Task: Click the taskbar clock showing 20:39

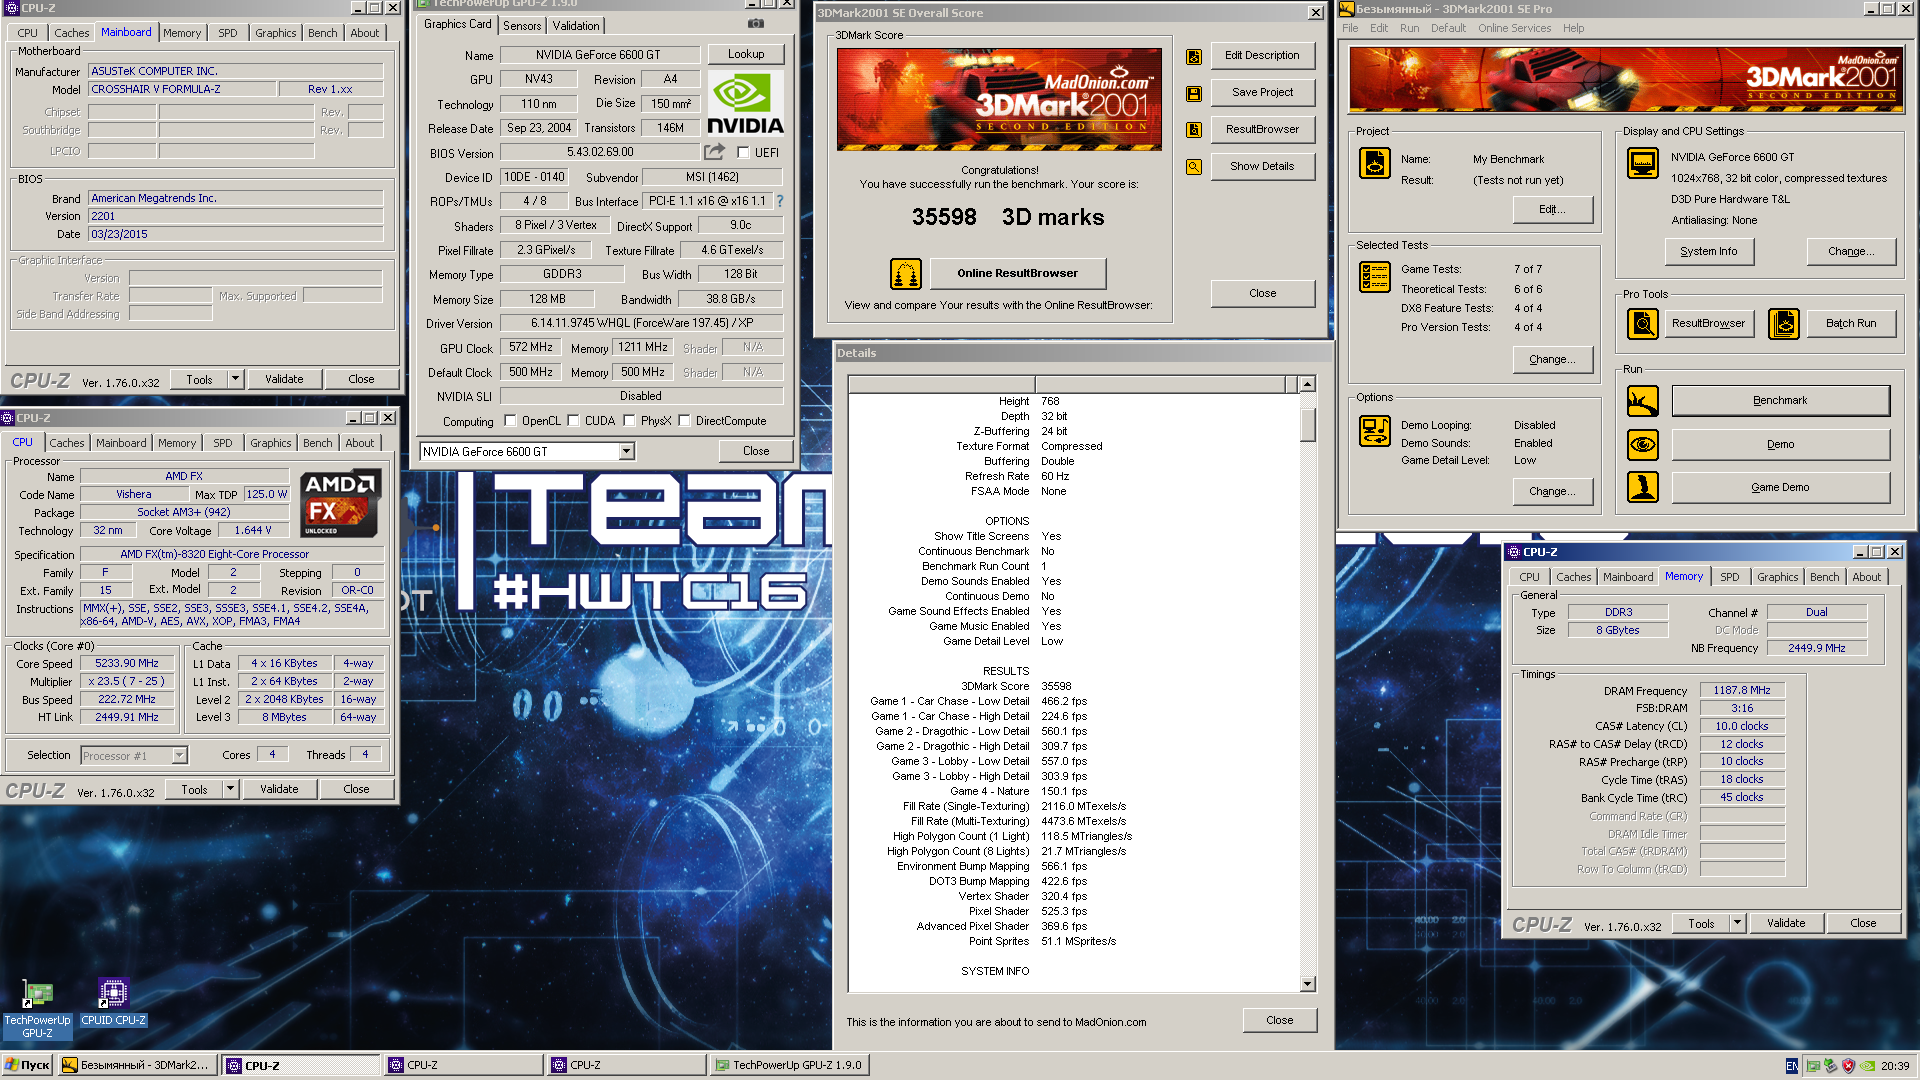Action: [x=1894, y=1066]
